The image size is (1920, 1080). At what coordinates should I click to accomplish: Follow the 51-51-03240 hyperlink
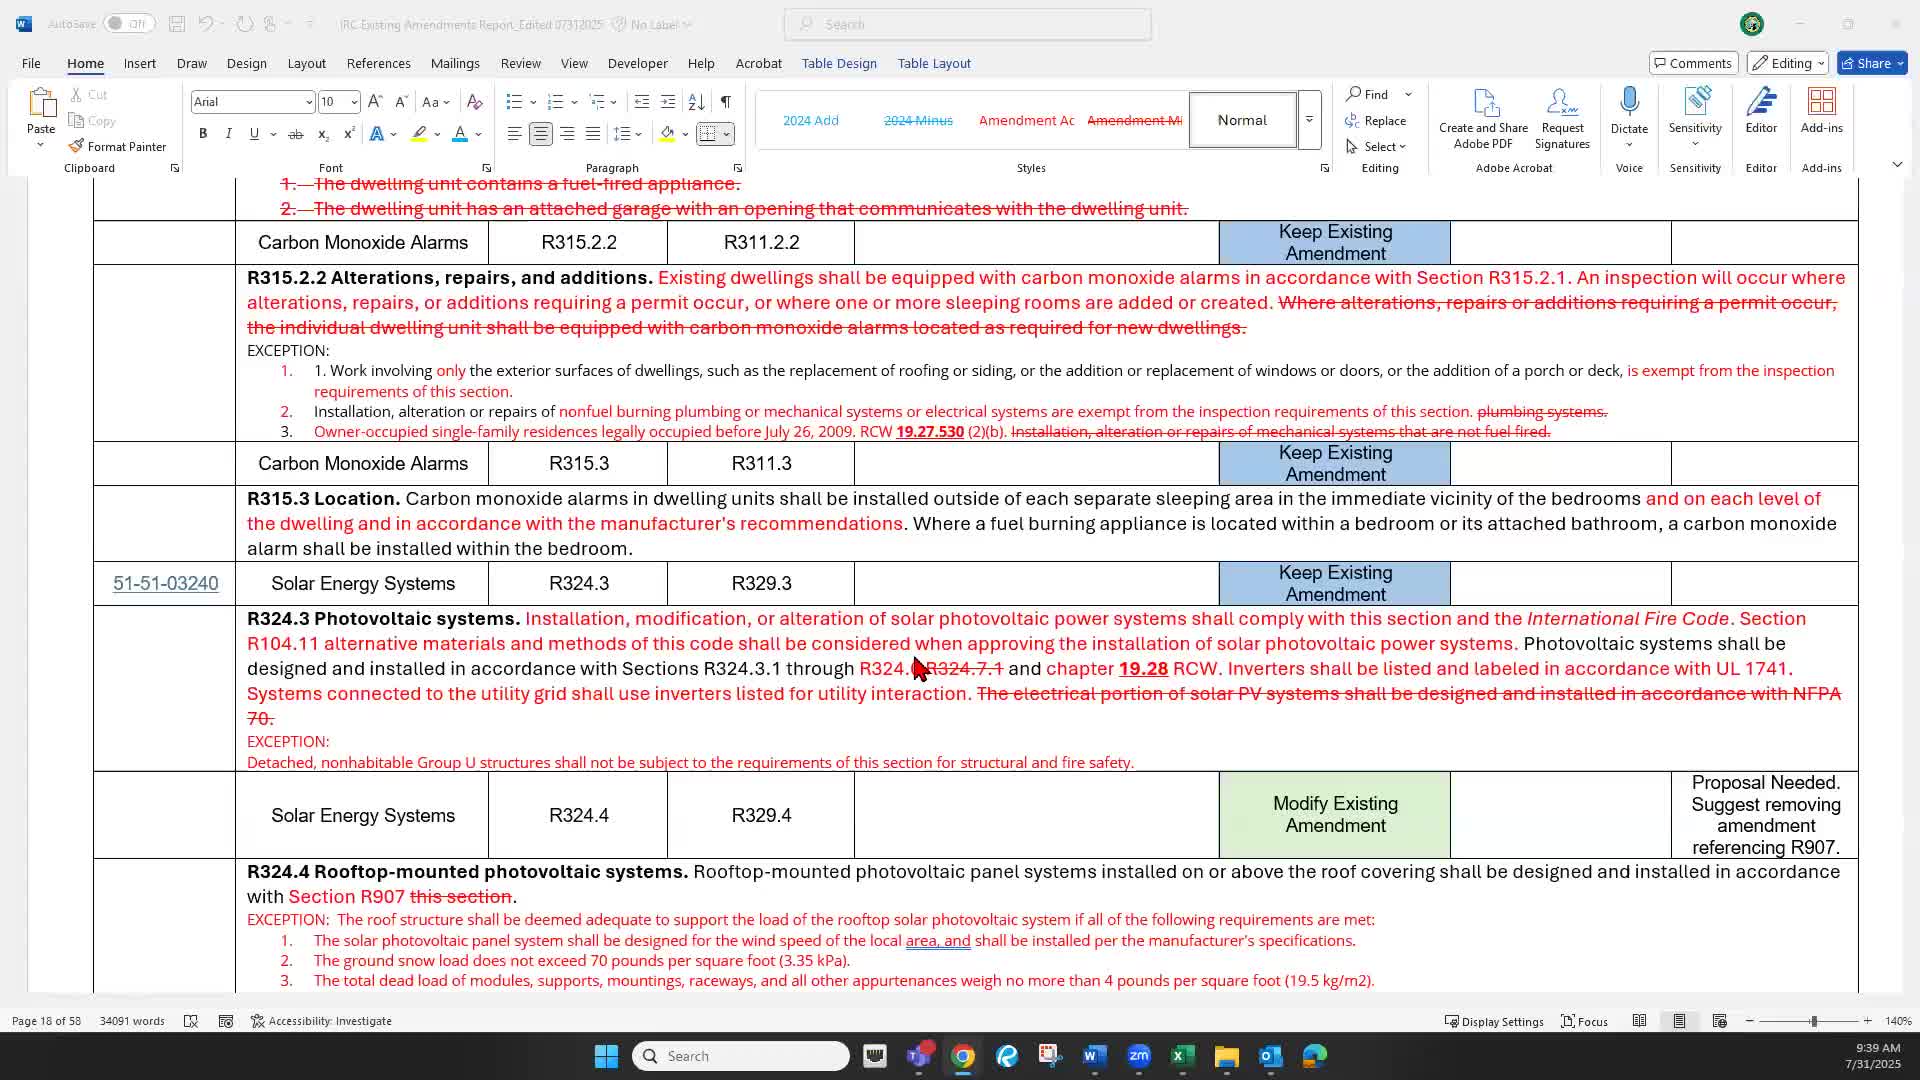coord(165,583)
